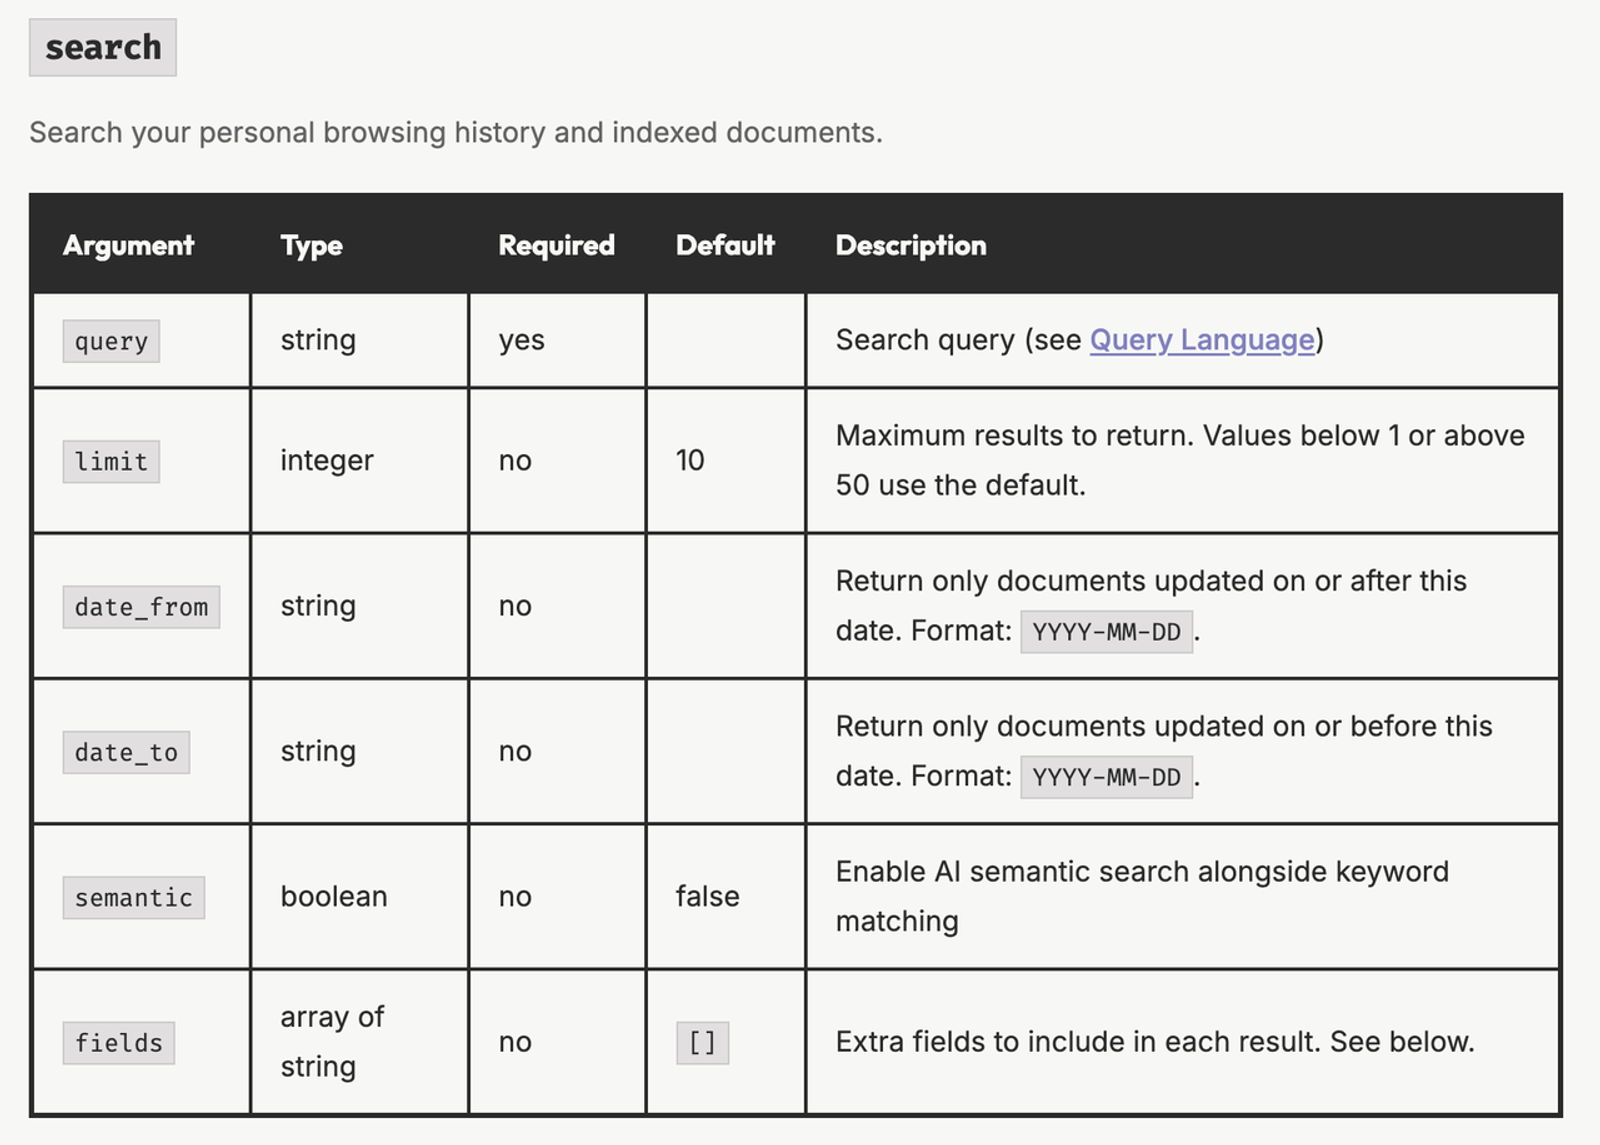The height and width of the screenshot is (1145, 1600).
Task: Click 'on or after this date' description text
Action: pyautogui.click(x=1151, y=606)
